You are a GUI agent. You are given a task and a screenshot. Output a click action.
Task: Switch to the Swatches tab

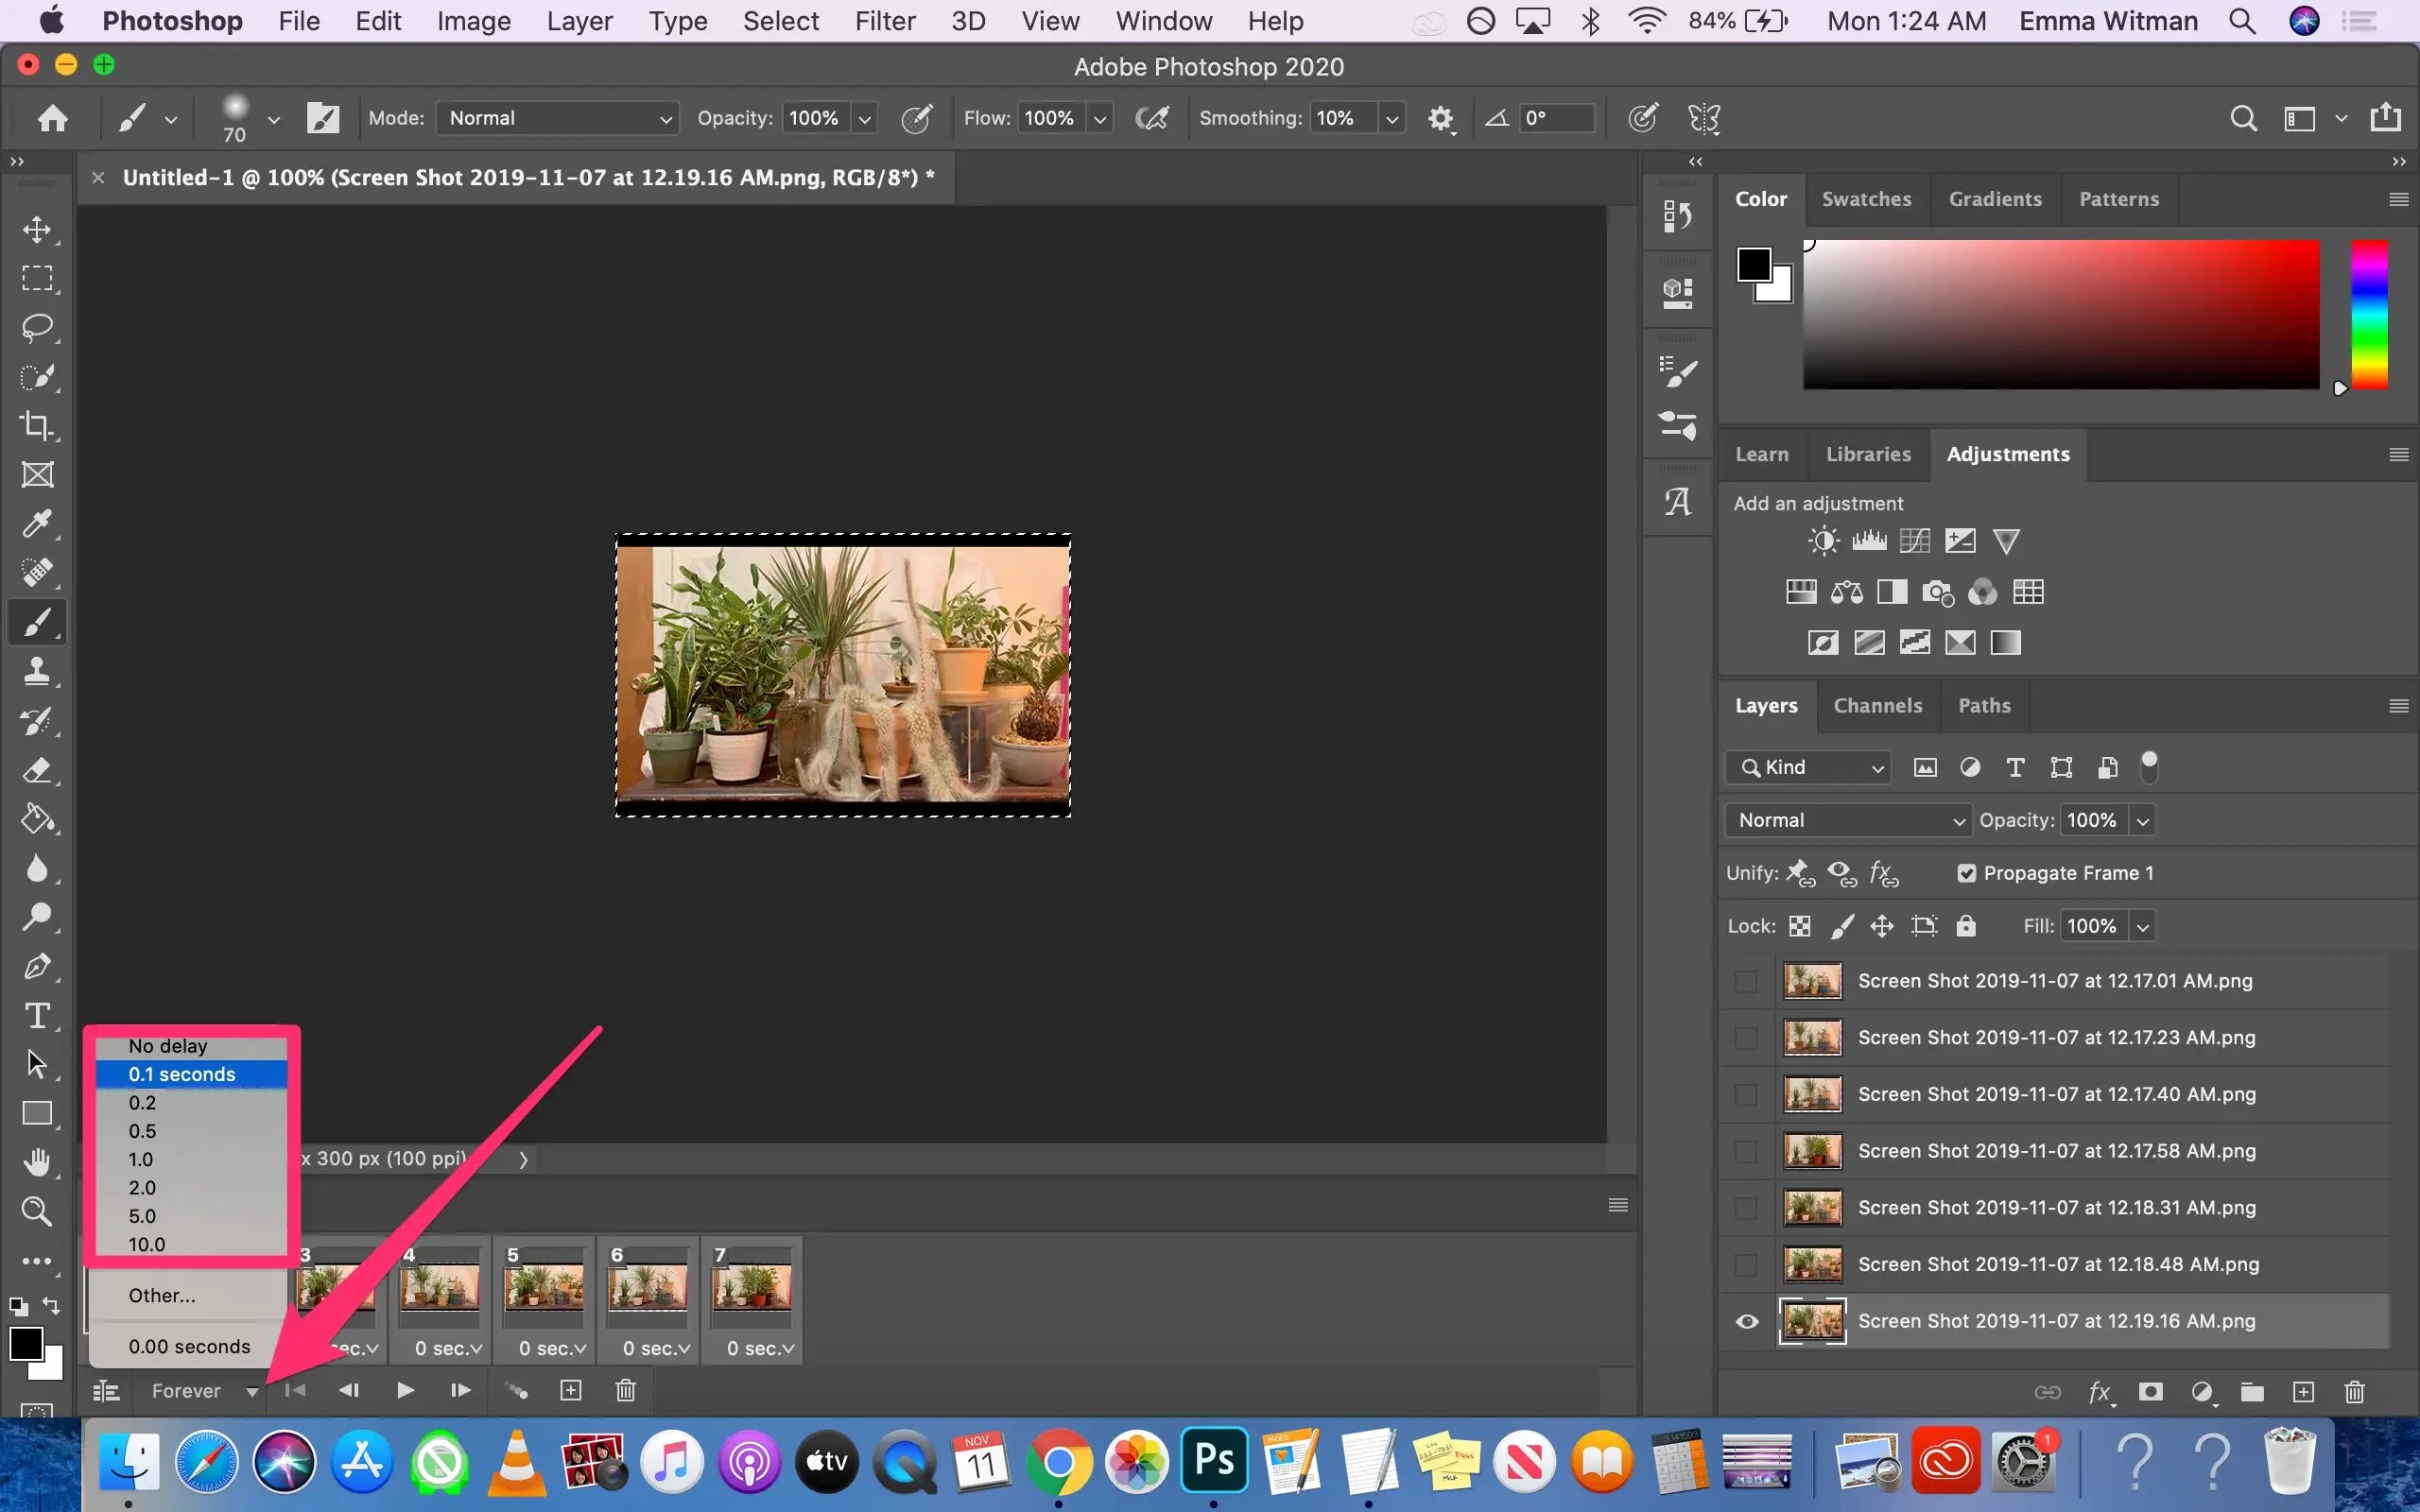point(1866,199)
